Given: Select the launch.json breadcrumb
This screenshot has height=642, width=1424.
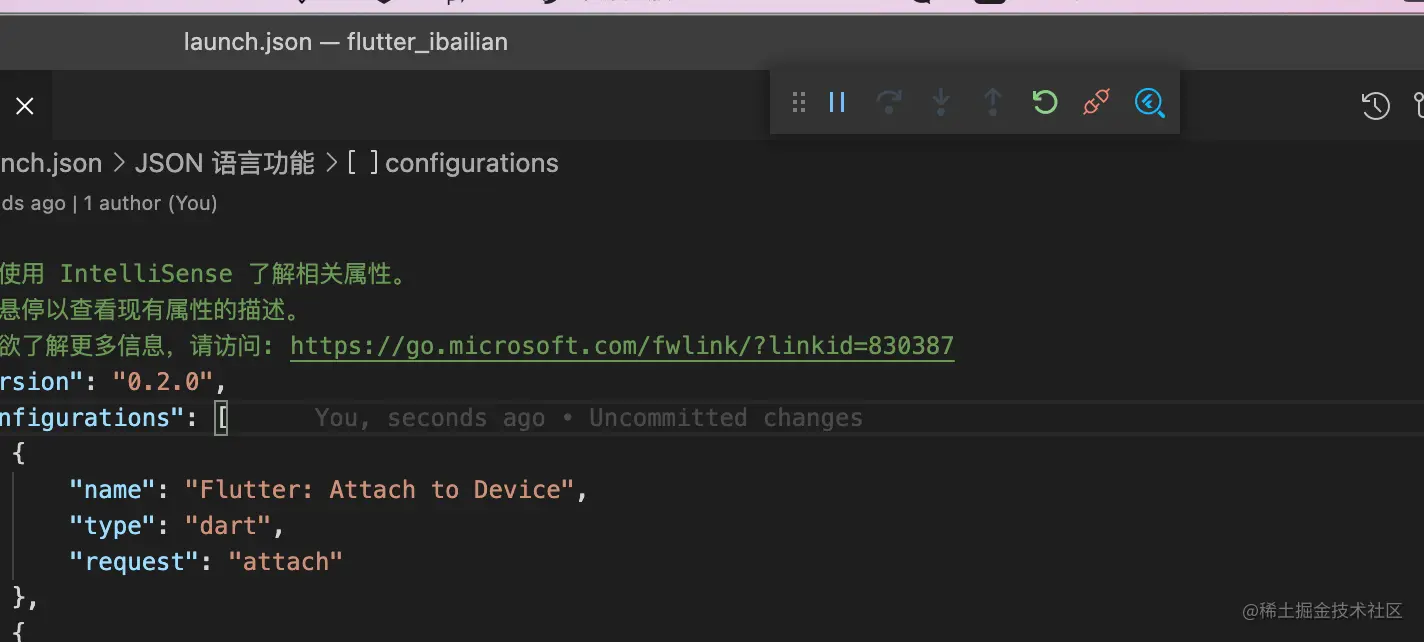Looking at the screenshot, I should point(50,163).
